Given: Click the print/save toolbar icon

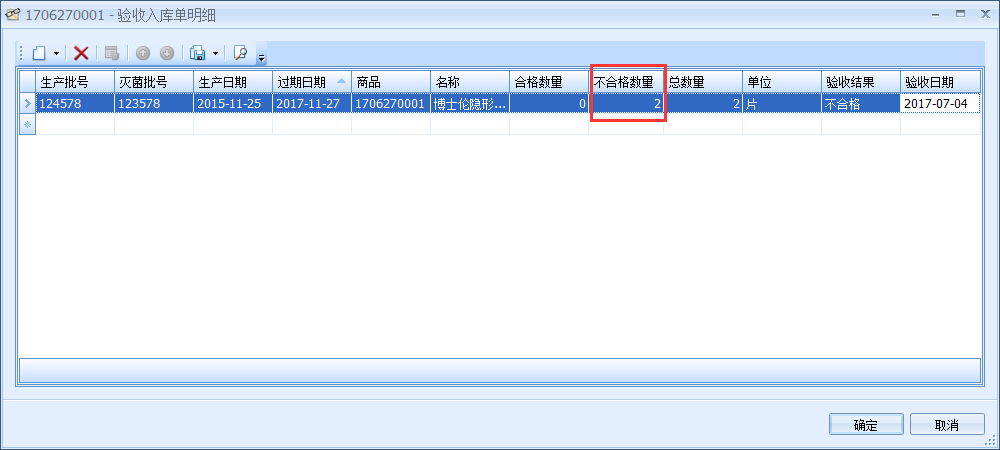Looking at the screenshot, I should click(198, 54).
